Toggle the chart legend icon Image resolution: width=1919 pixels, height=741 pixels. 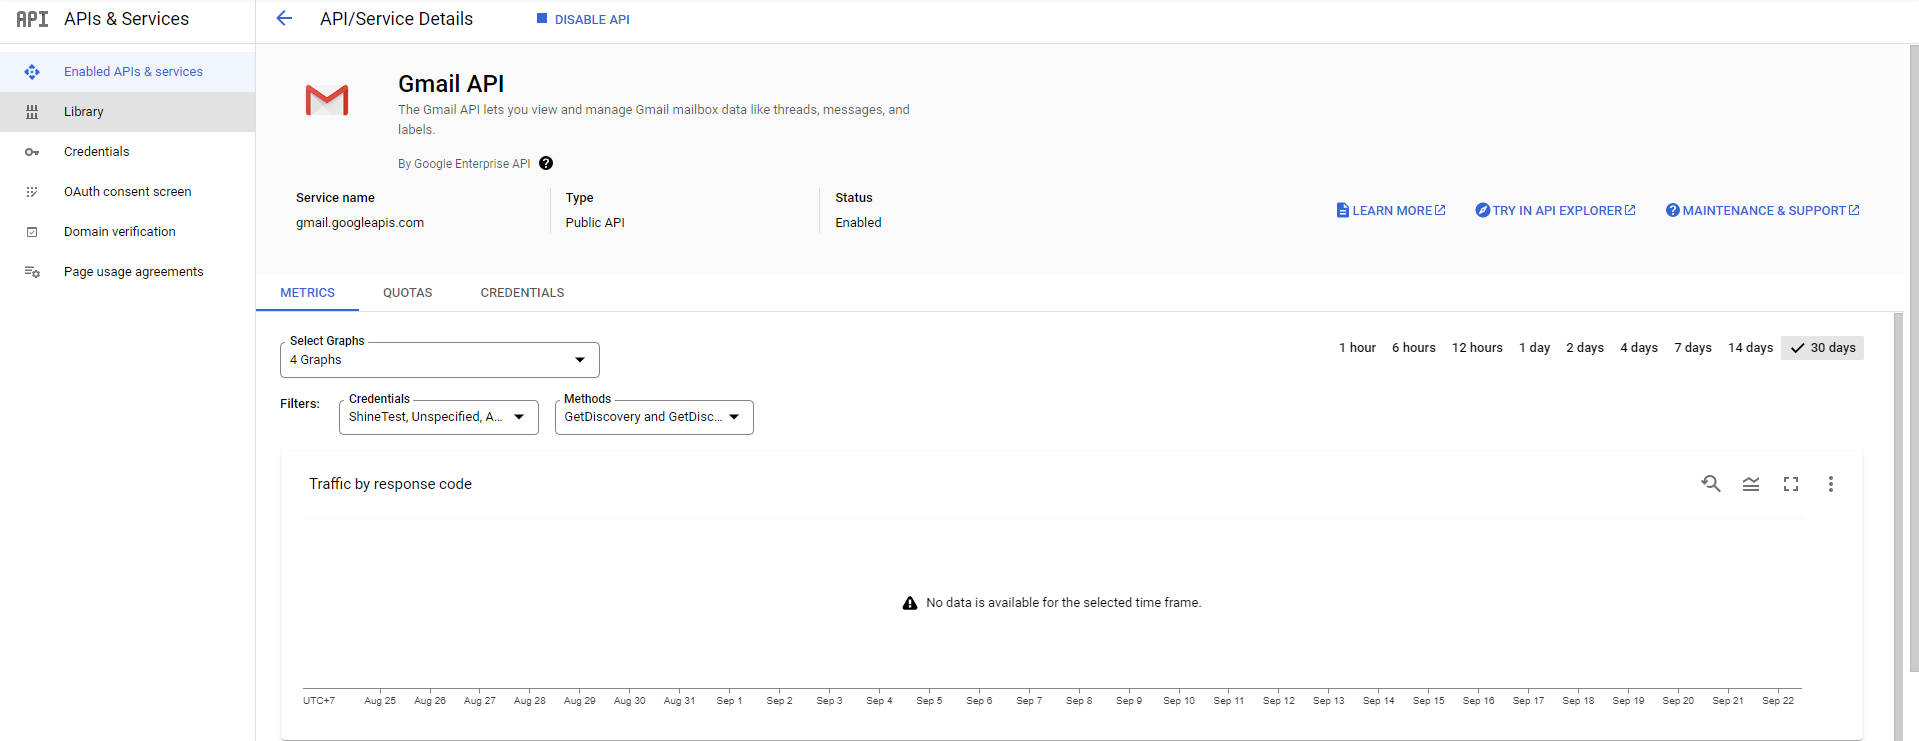(x=1751, y=484)
